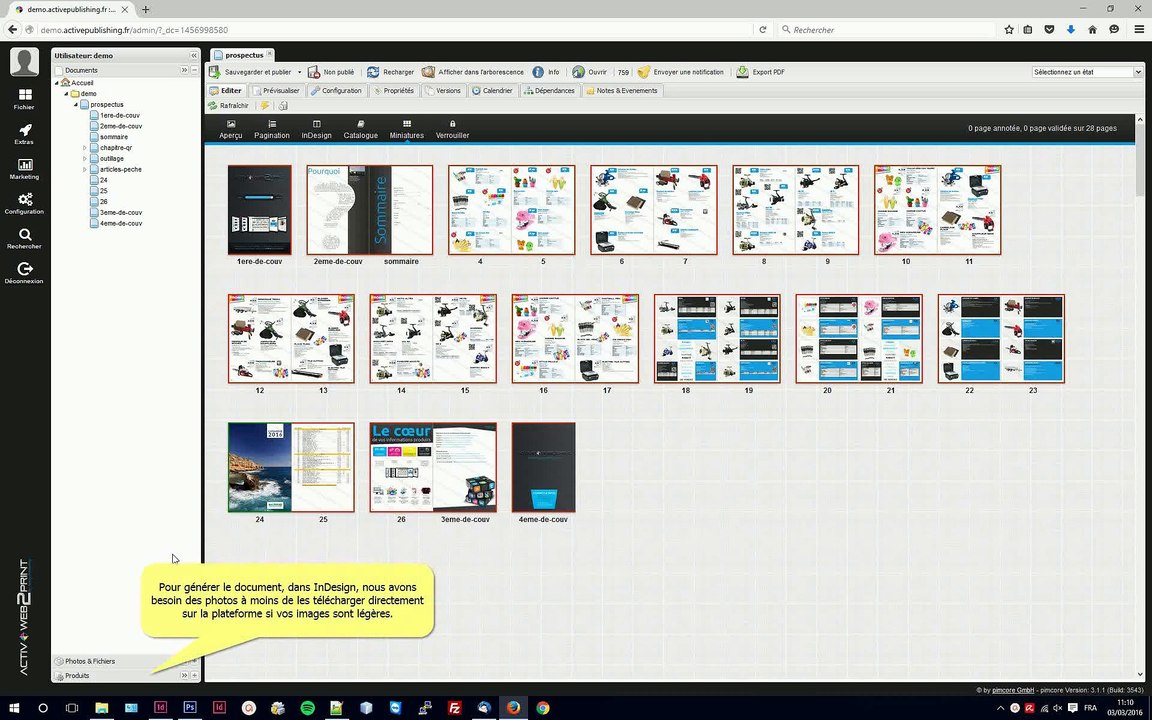Switch to the Propriétés tab
The image size is (1152, 720).
[394, 90]
